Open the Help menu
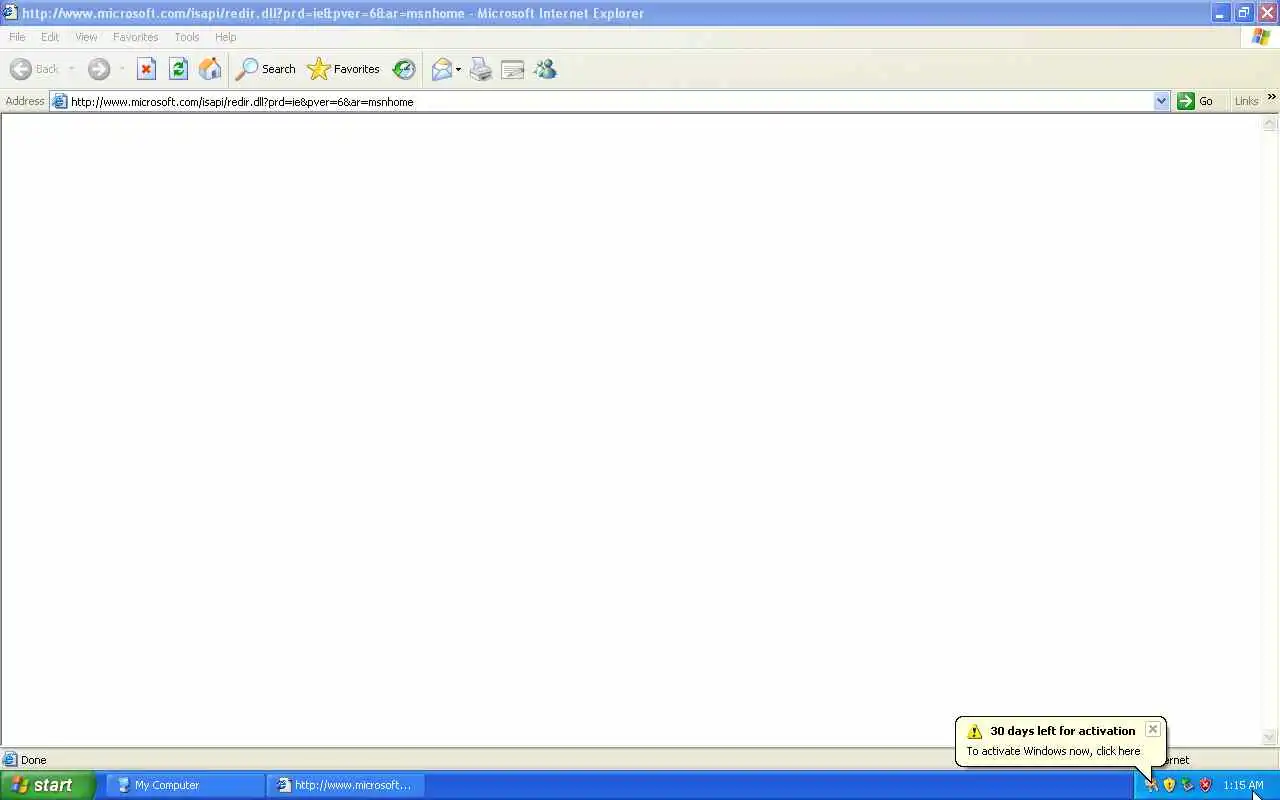This screenshot has width=1280, height=800. coord(226,37)
